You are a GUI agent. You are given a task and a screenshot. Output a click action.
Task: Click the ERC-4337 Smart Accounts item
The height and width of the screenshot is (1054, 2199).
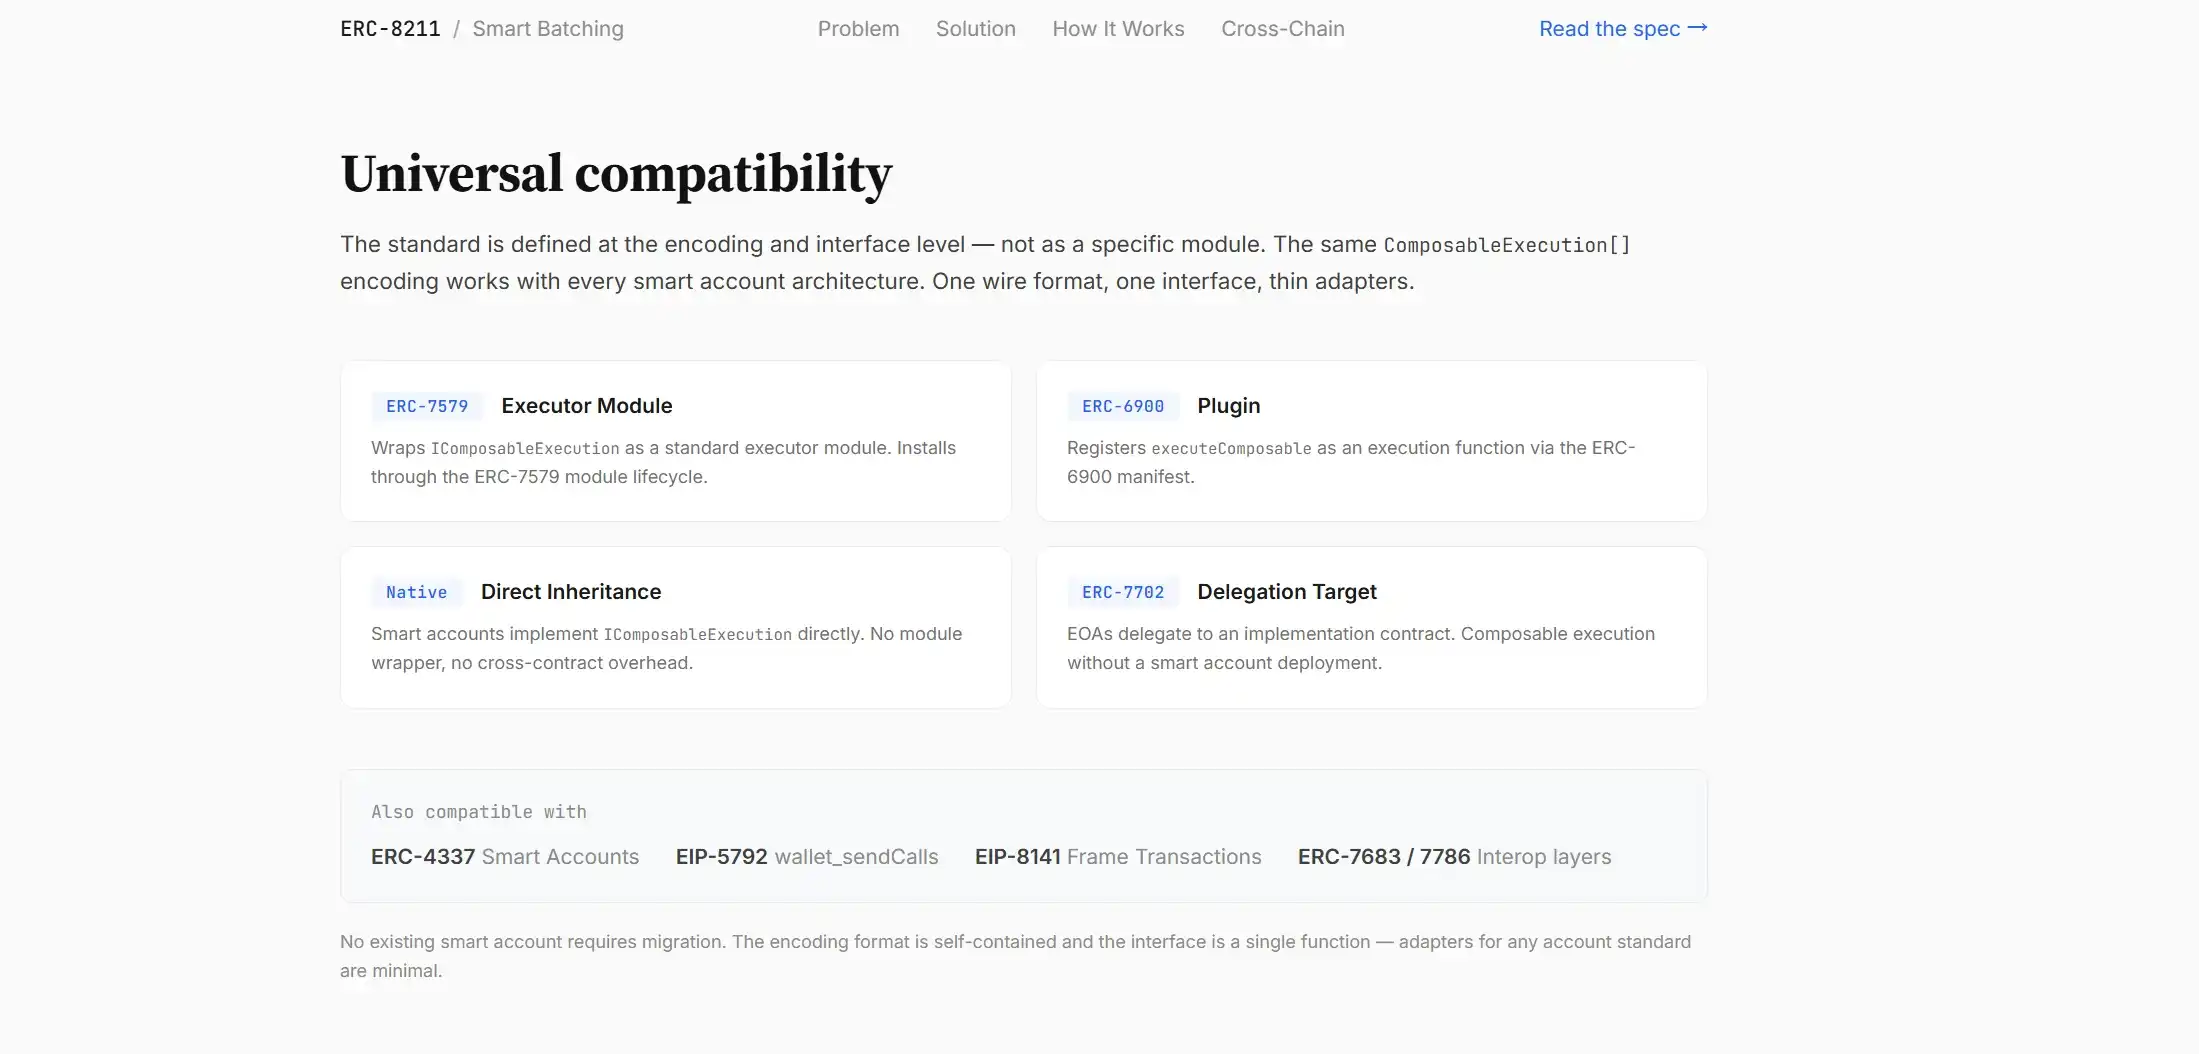click(x=504, y=857)
